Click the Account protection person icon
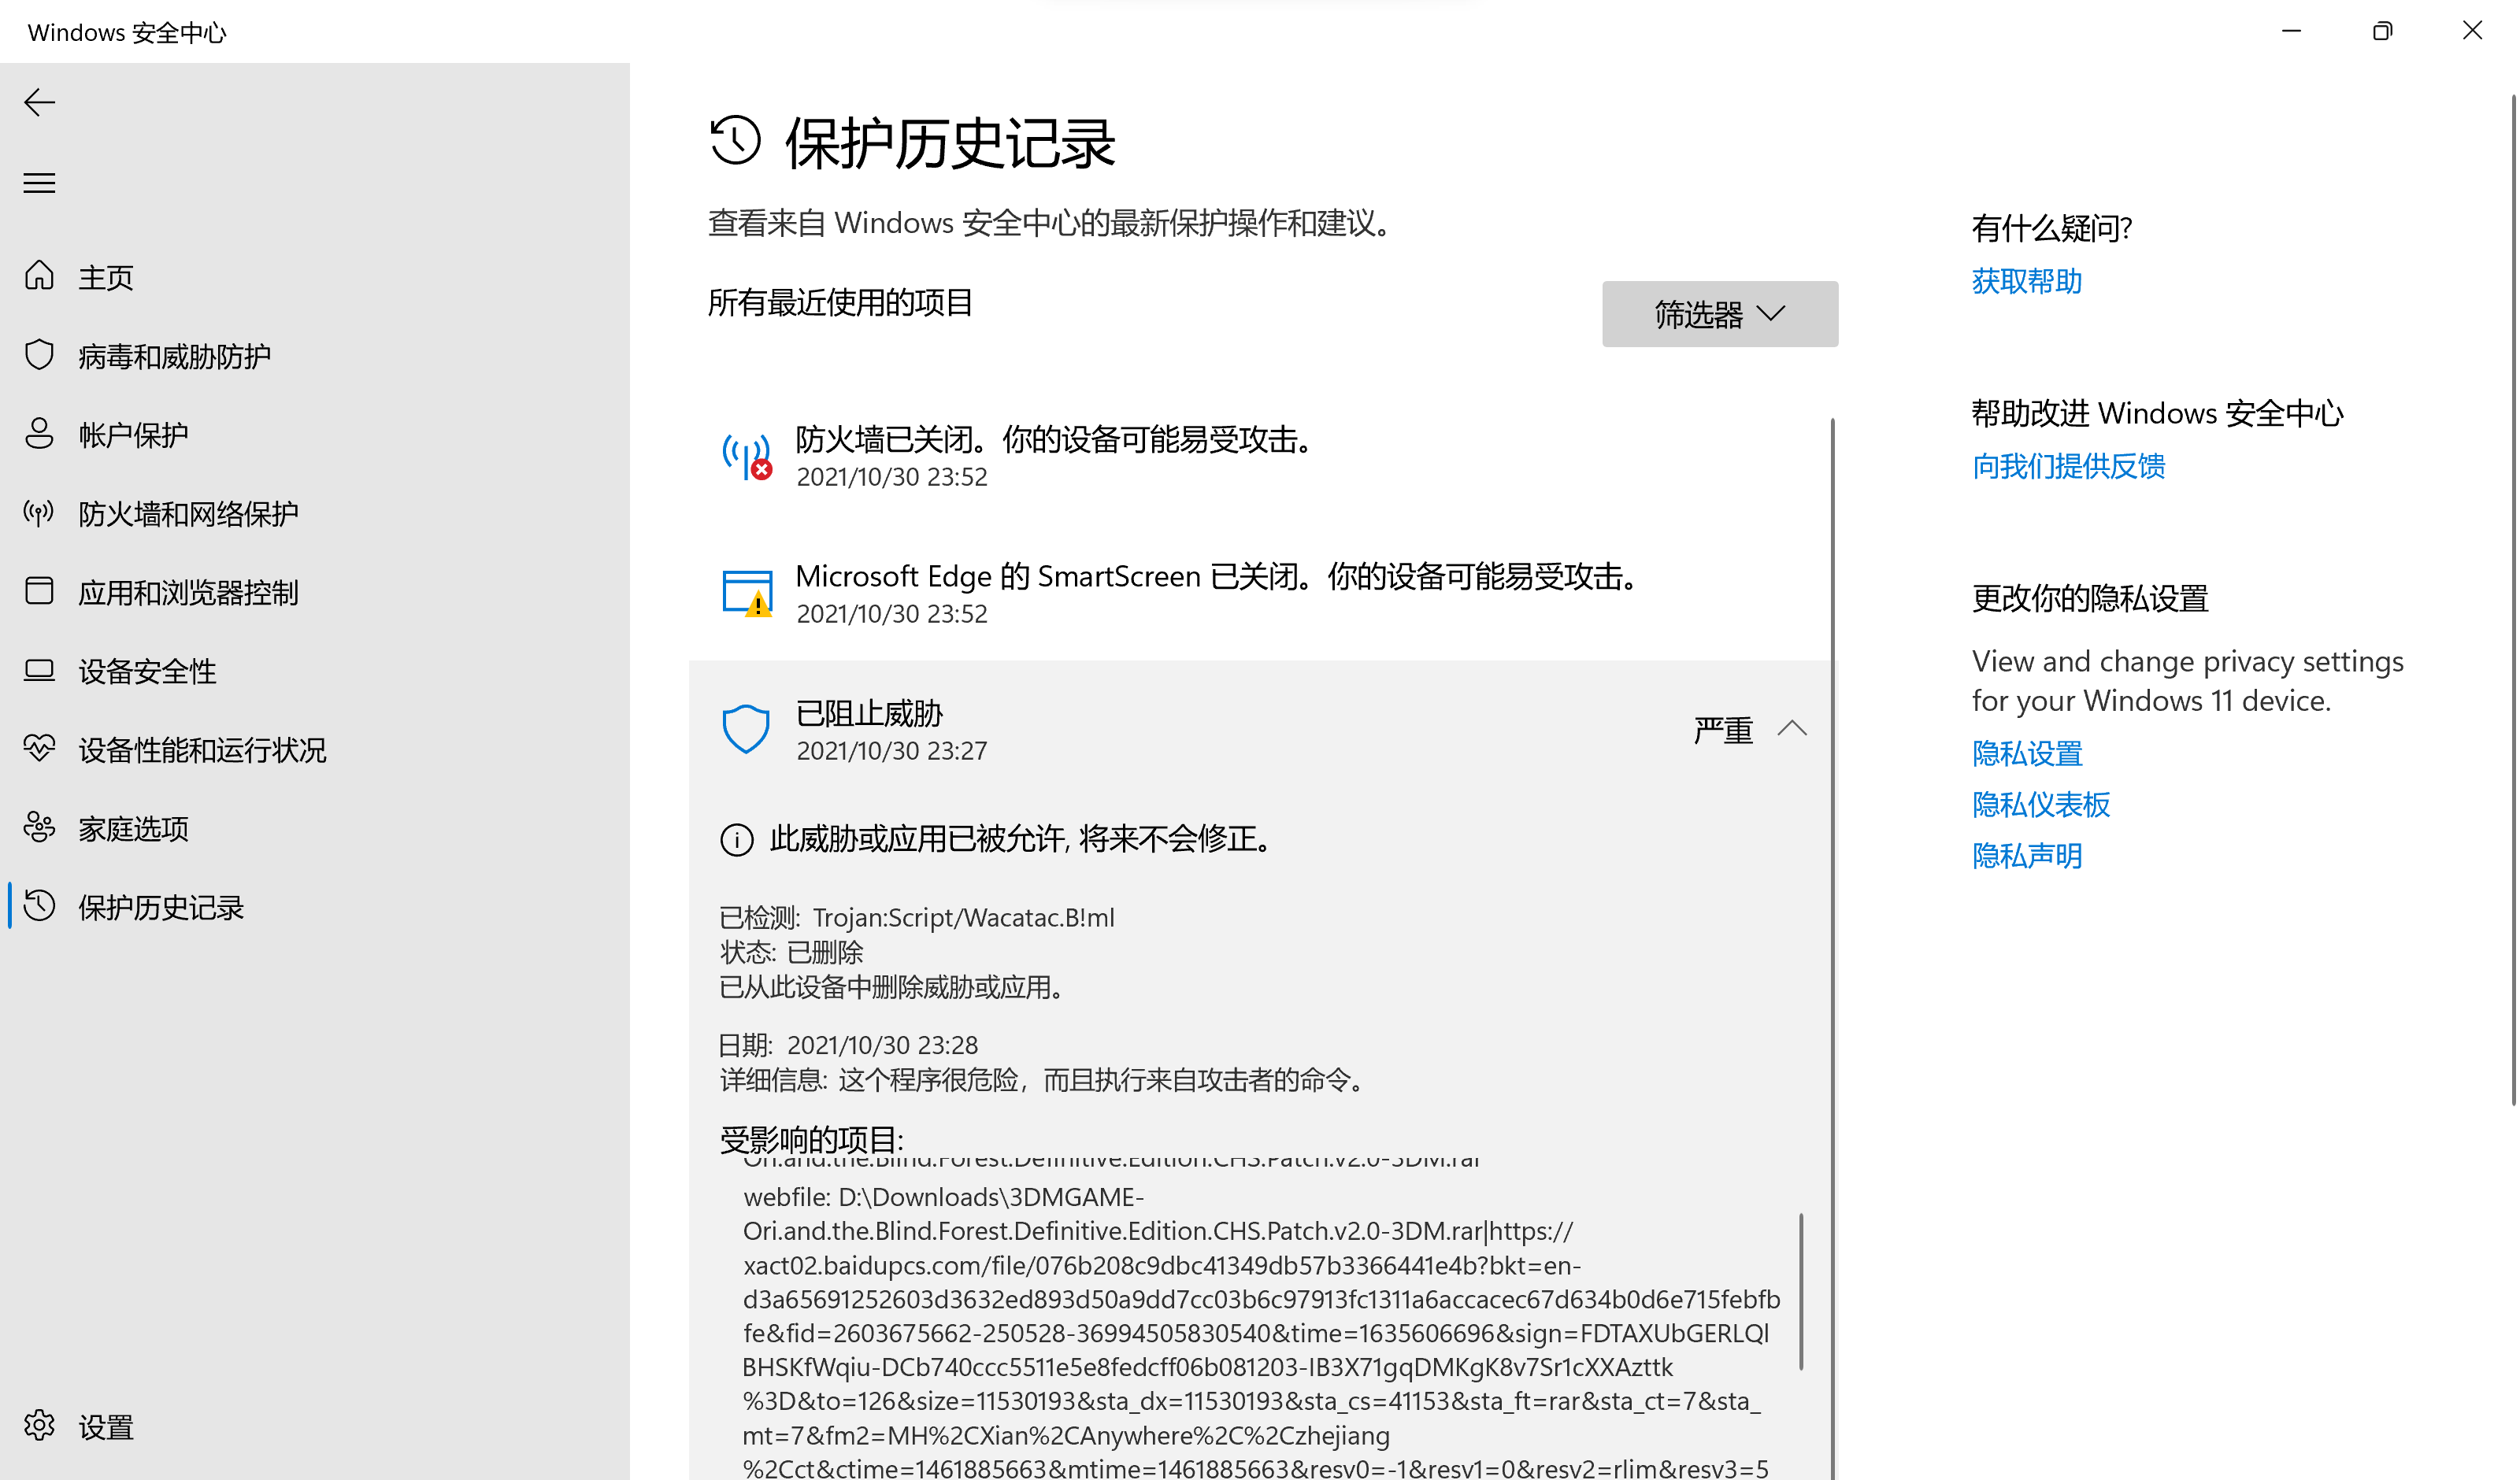 click(40, 434)
